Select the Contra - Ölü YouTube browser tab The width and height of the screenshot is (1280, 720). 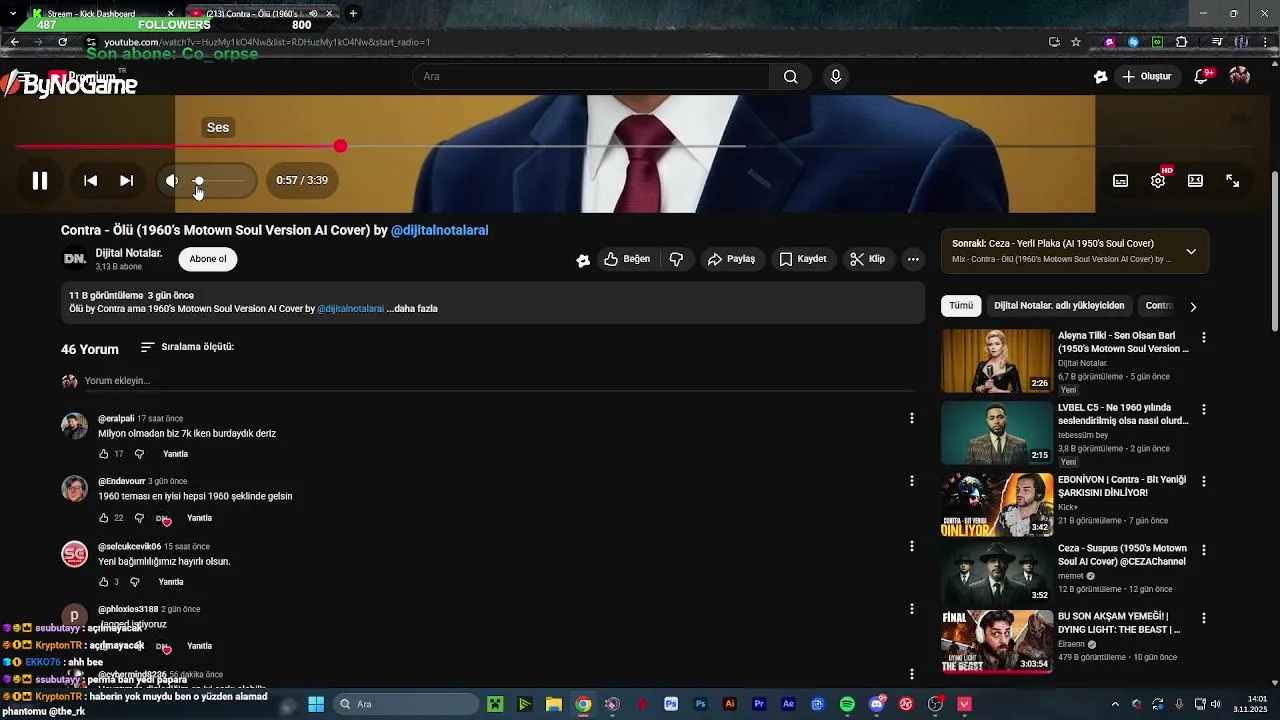(x=264, y=14)
